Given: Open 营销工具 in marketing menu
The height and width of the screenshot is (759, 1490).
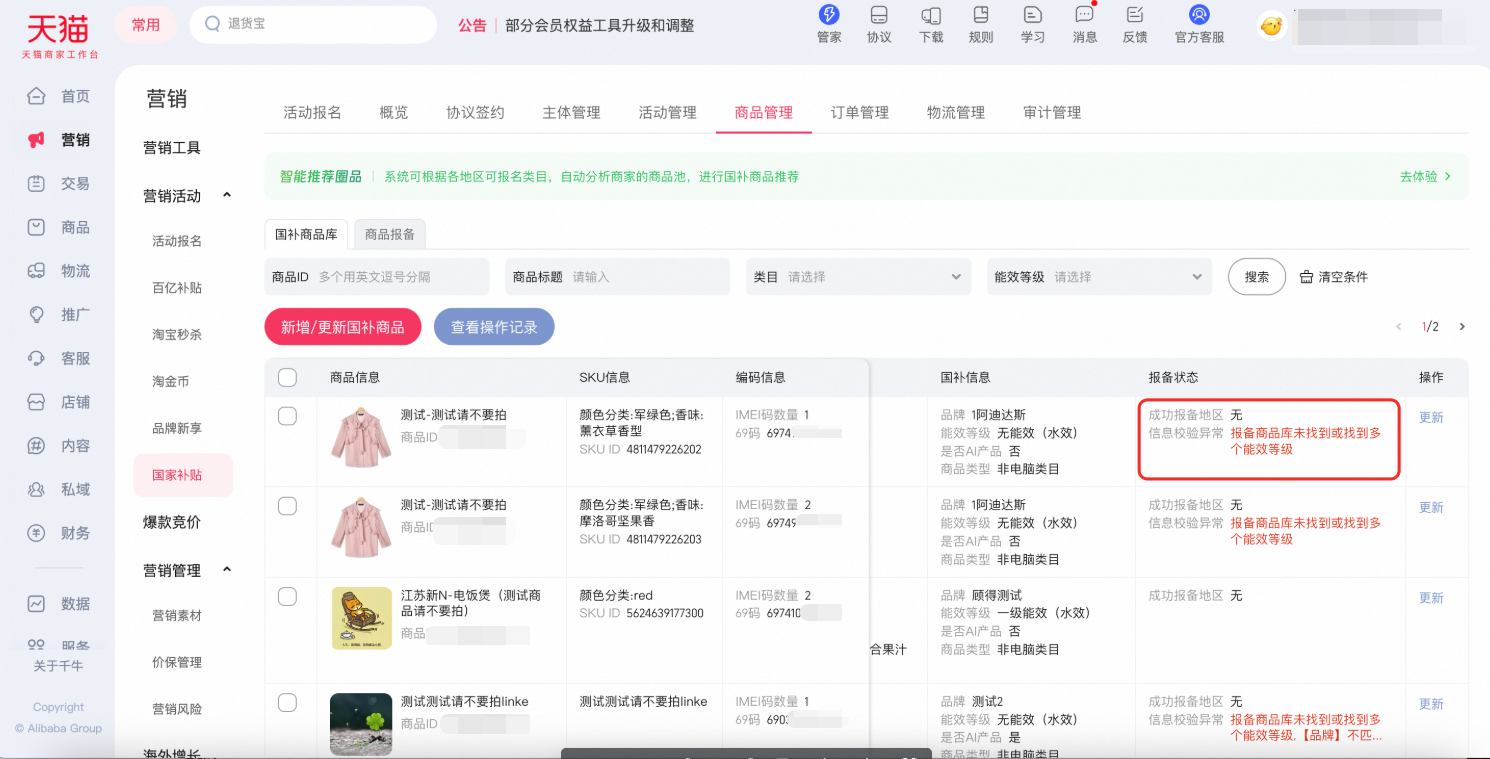Looking at the screenshot, I should point(172,148).
